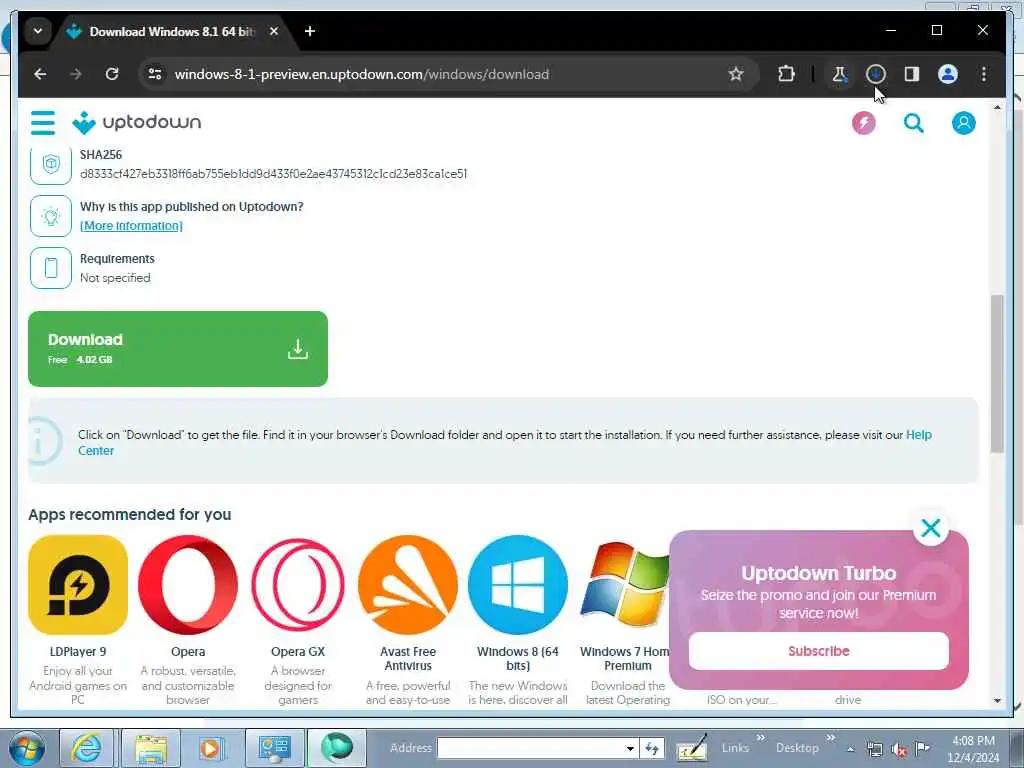This screenshot has width=1024, height=768.
Task: Open the Windows 7 Home Premium icon
Action: pos(624,584)
